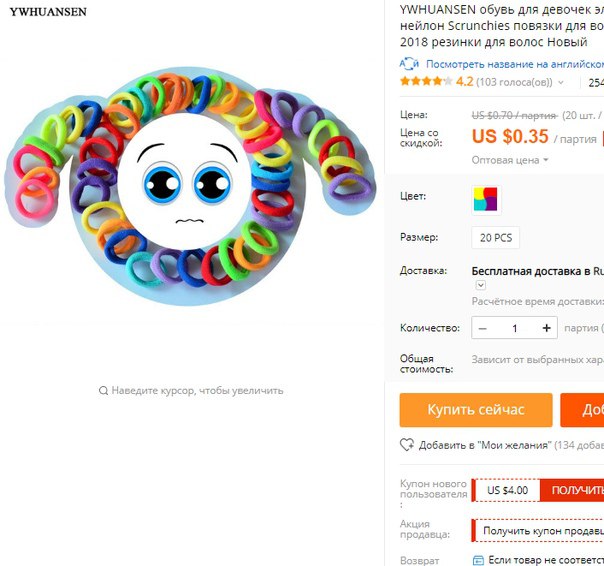Click the star rating icons
Image resolution: width=604 pixels, height=566 pixels.
pos(426,81)
